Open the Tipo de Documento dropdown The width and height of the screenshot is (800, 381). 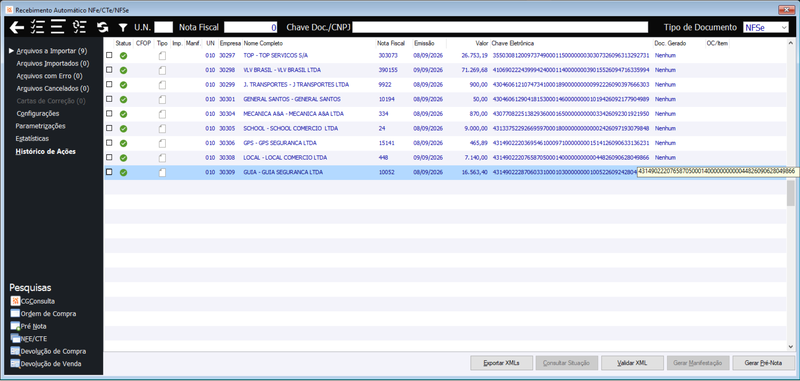point(765,28)
